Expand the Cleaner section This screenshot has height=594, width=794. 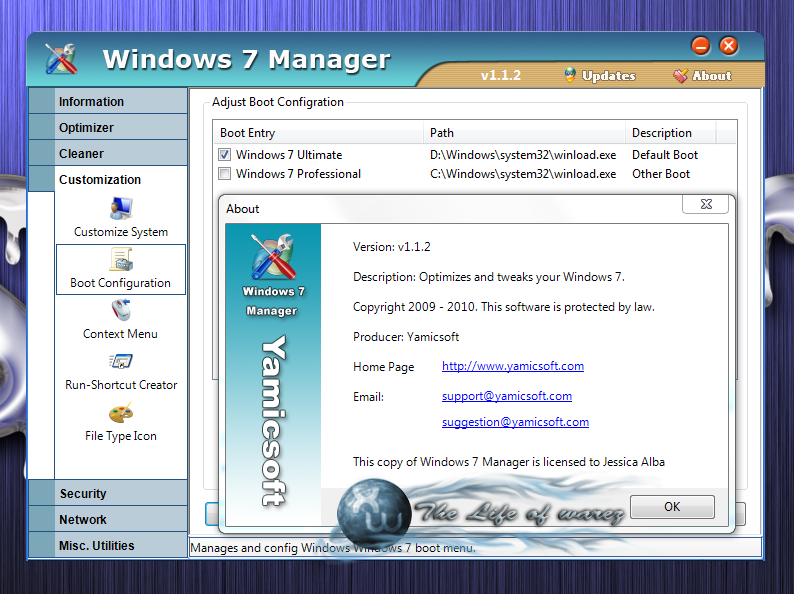(108, 153)
